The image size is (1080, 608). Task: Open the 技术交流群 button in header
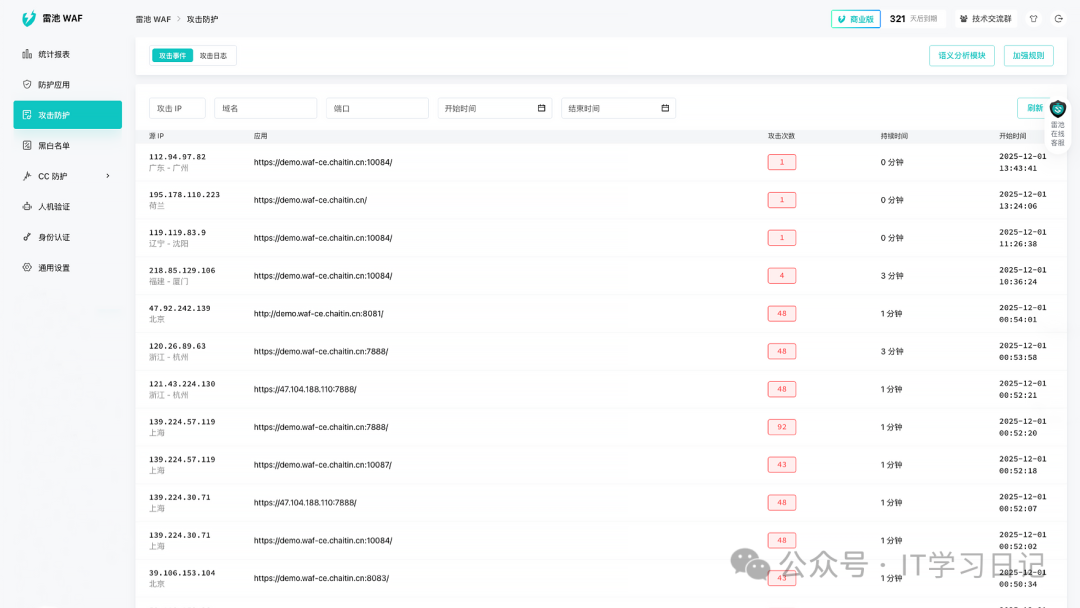(x=984, y=19)
